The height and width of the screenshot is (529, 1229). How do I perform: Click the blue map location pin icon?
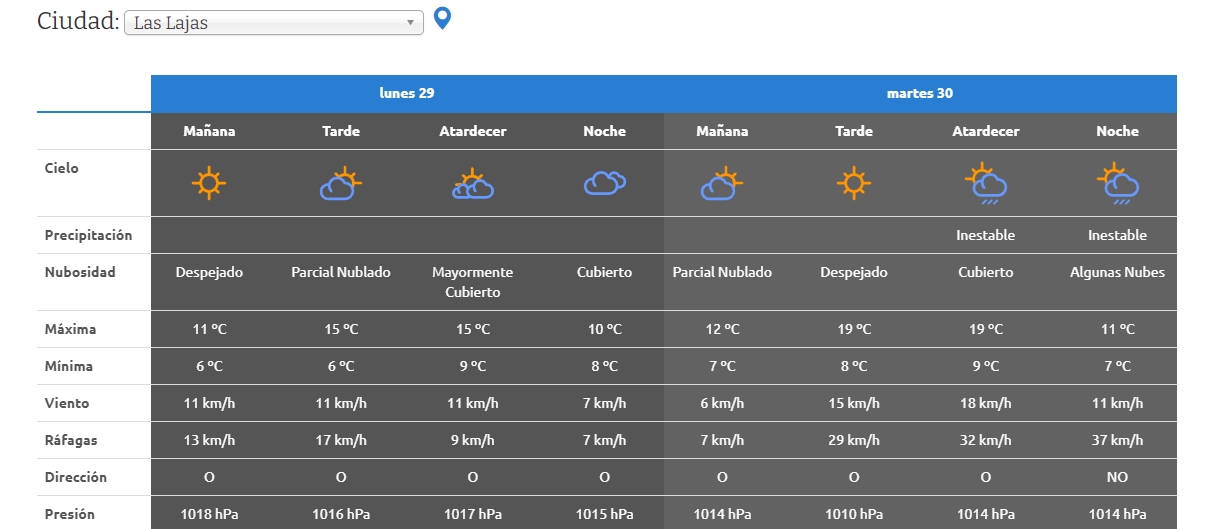pos(442,19)
